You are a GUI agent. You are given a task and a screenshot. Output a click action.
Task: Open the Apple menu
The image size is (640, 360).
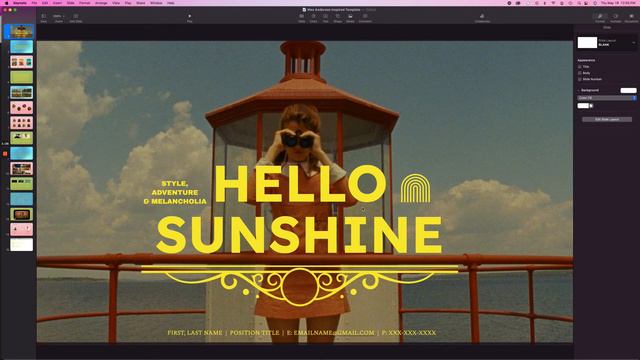tap(6, 3)
